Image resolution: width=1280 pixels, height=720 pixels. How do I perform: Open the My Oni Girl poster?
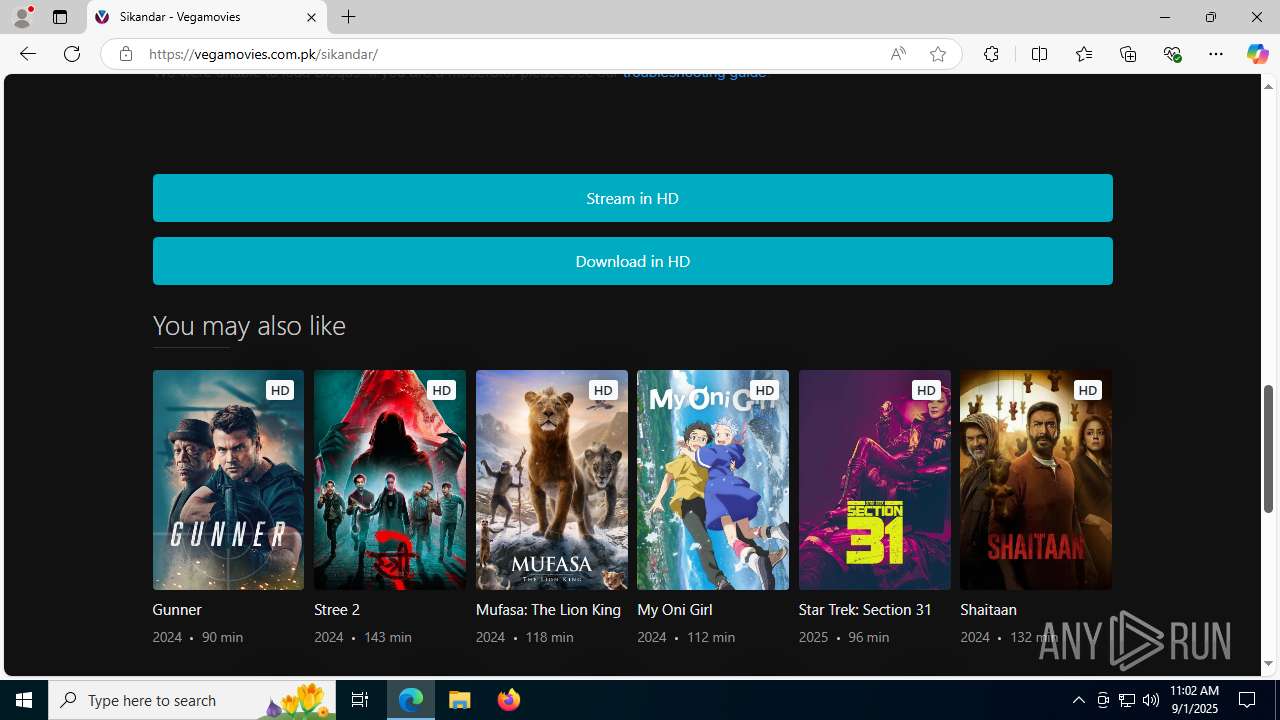[x=713, y=480]
